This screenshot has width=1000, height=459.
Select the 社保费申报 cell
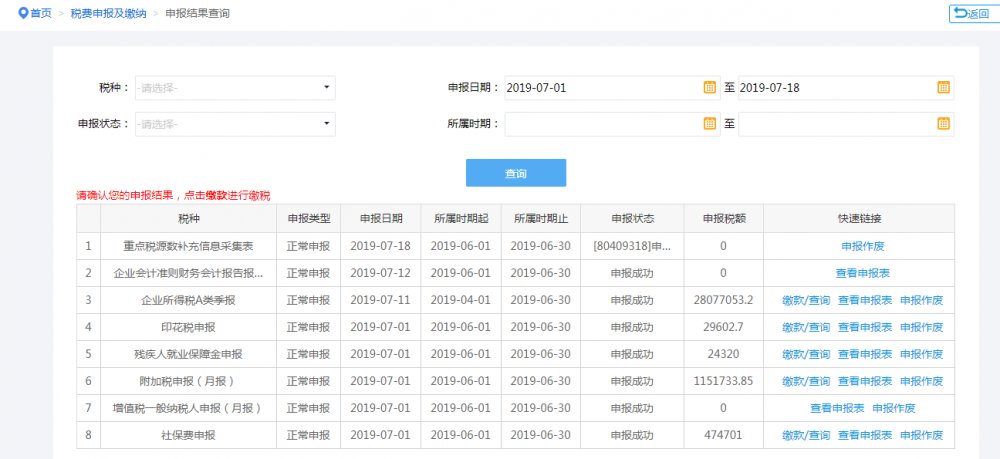coord(188,435)
